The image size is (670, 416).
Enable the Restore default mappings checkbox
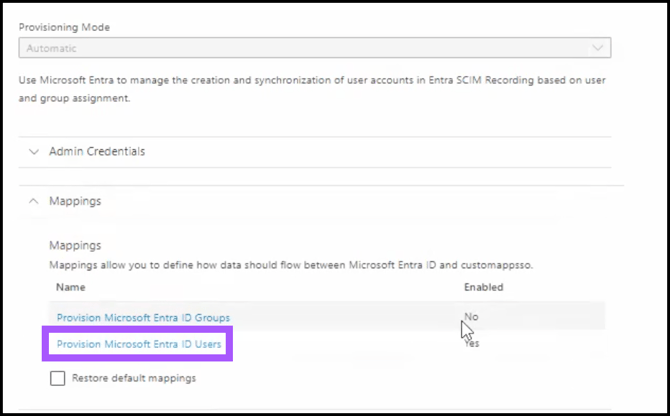pyautogui.click(x=57, y=378)
